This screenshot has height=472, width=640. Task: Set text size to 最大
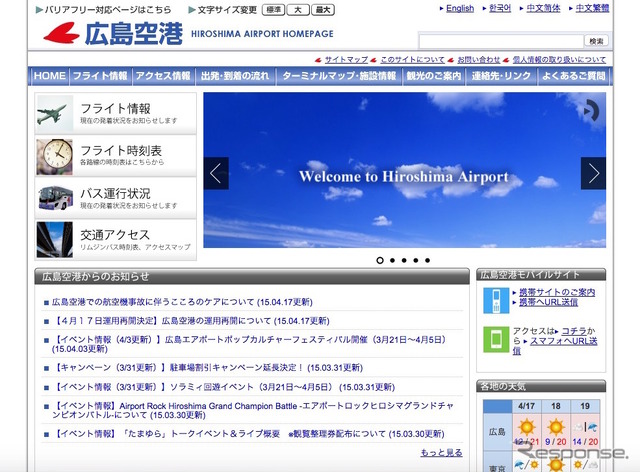(x=323, y=10)
